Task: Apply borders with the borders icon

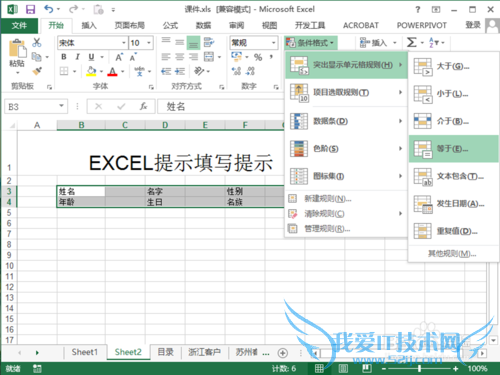Action: point(64,71)
